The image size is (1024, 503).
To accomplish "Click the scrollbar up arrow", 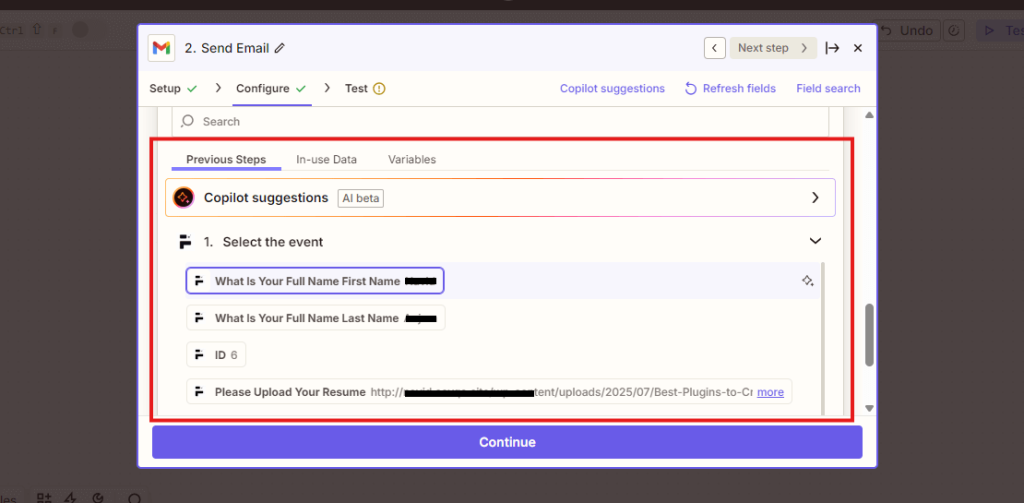I will click(869, 115).
